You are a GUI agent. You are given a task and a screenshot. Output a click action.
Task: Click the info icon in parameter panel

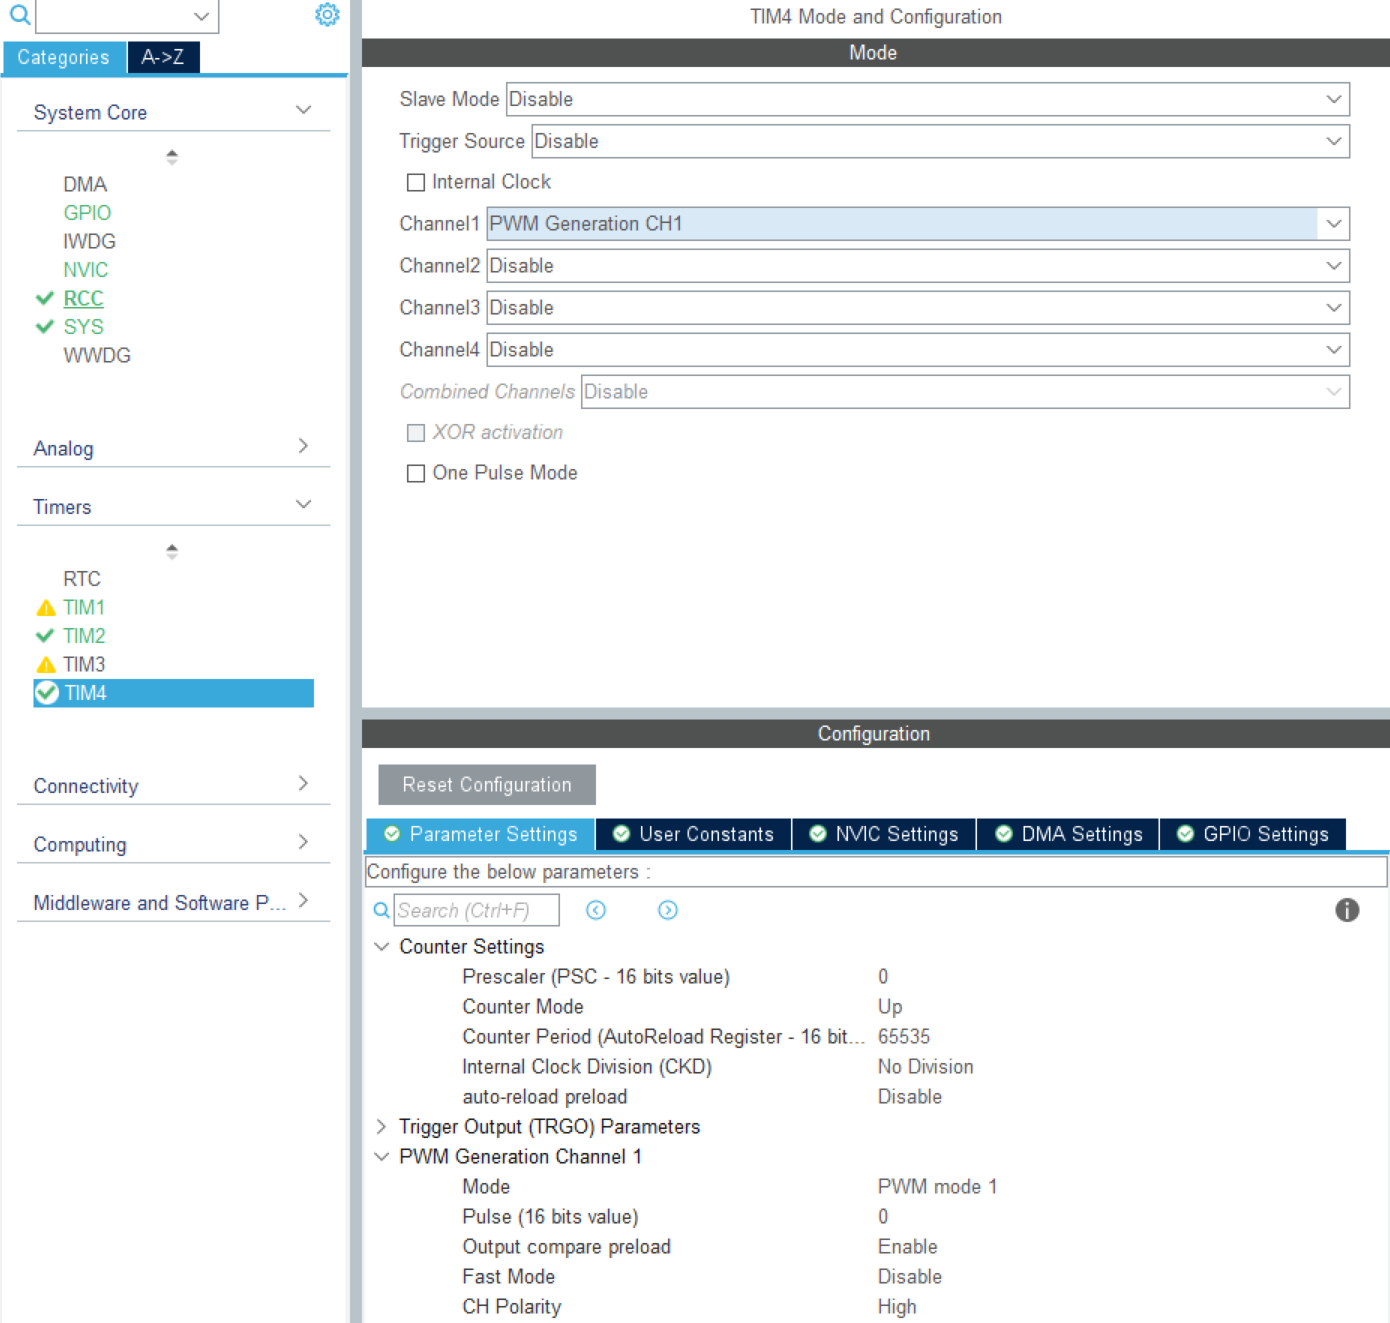(1346, 910)
